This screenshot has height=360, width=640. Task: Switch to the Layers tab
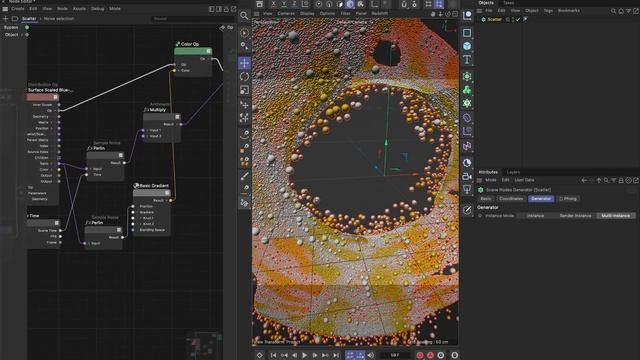tap(513, 172)
